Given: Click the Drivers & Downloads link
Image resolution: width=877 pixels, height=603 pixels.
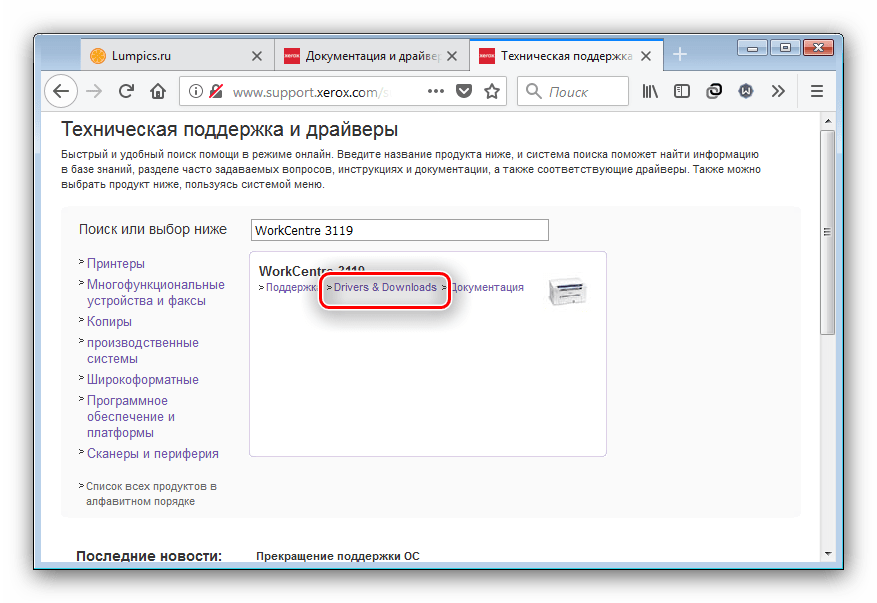Looking at the screenshot, I should pyautogui.click(x=385, y=287).
